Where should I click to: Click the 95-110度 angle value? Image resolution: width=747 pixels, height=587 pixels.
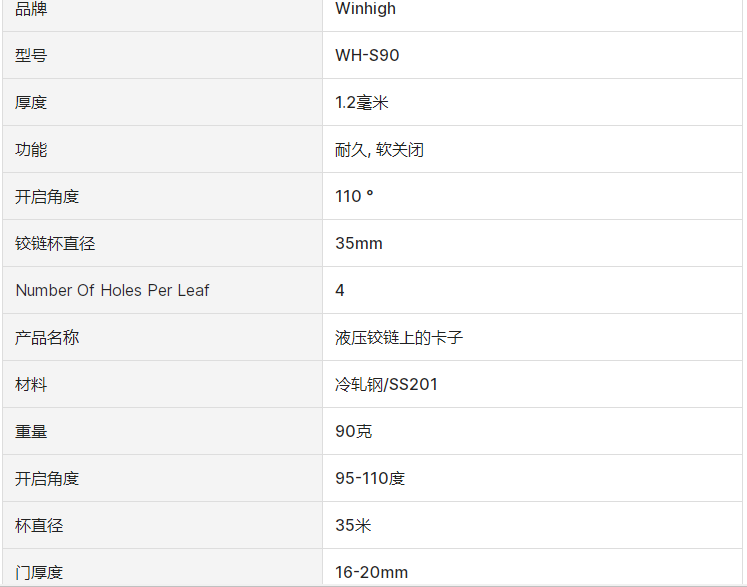(x=370, y=478)
